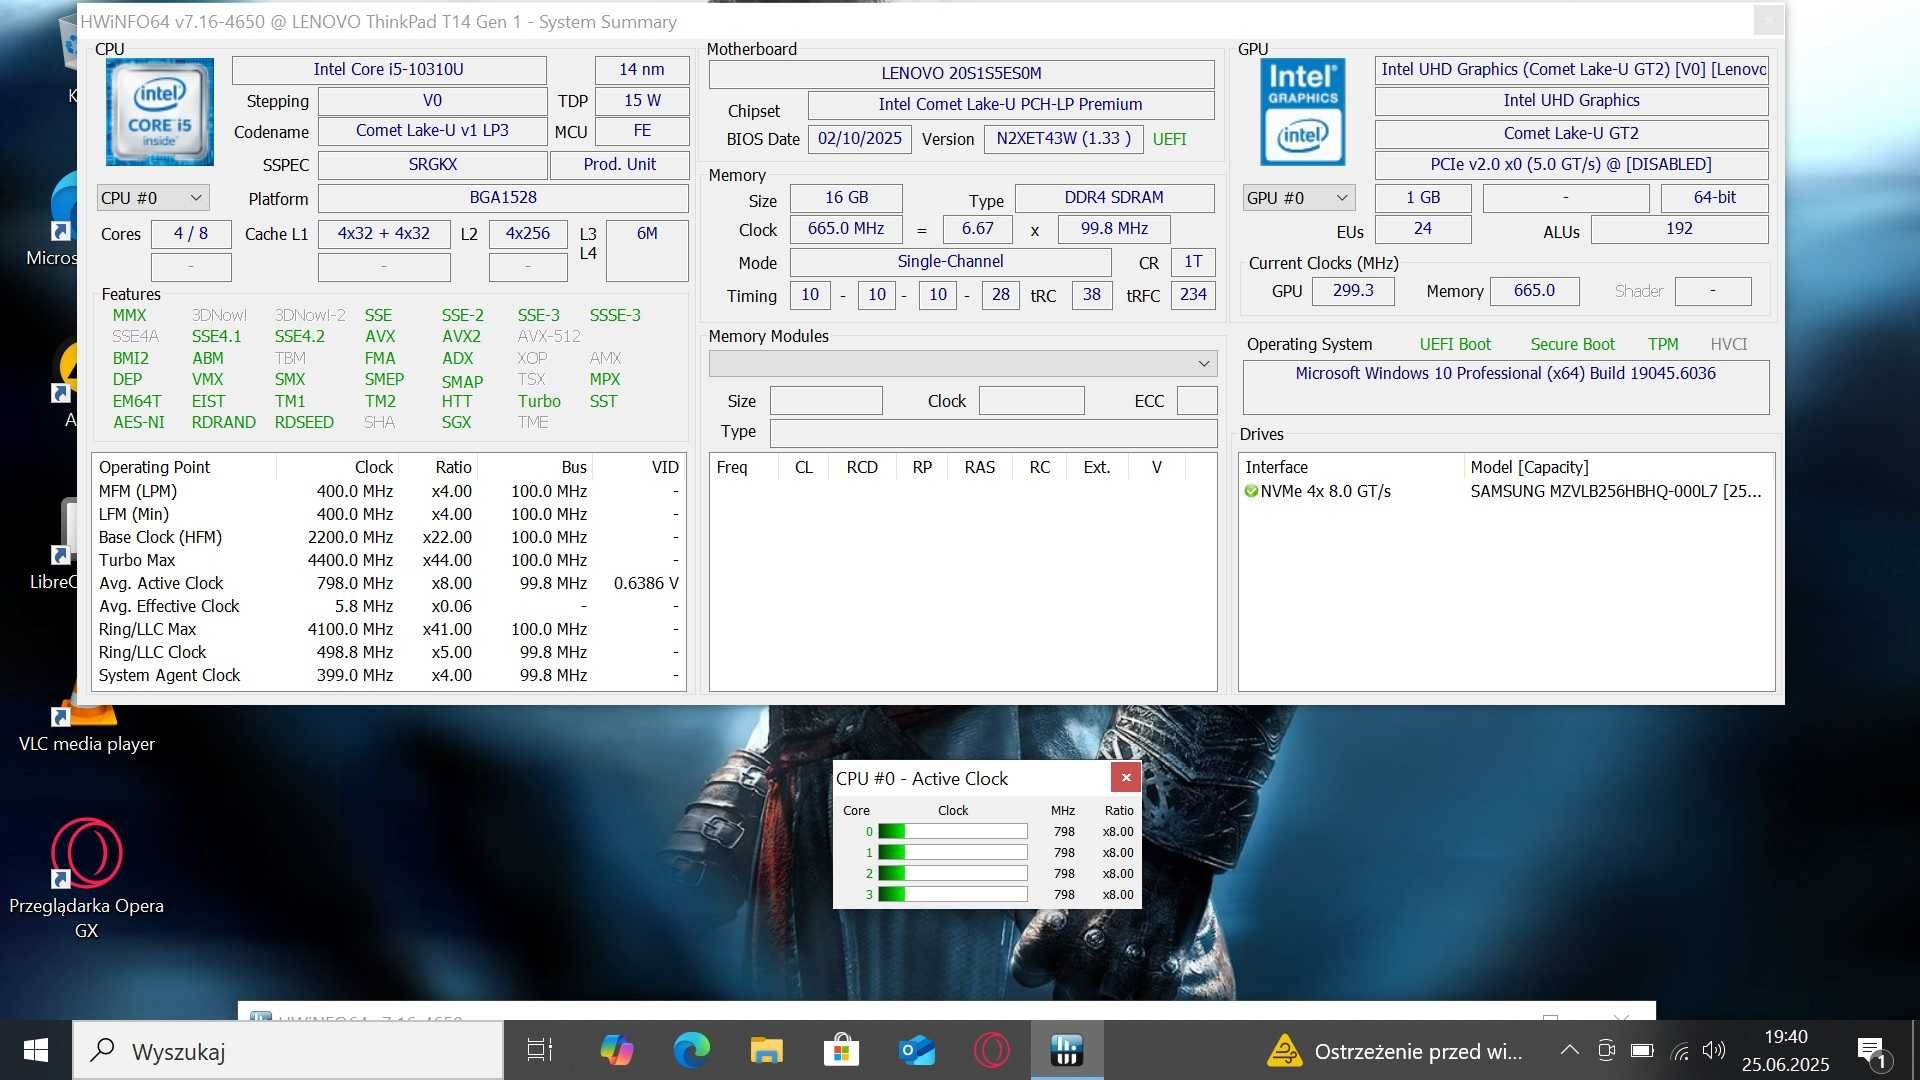Check battery status tray icon
Screen dimensions: 1920x1080
pos(1642,1050)
